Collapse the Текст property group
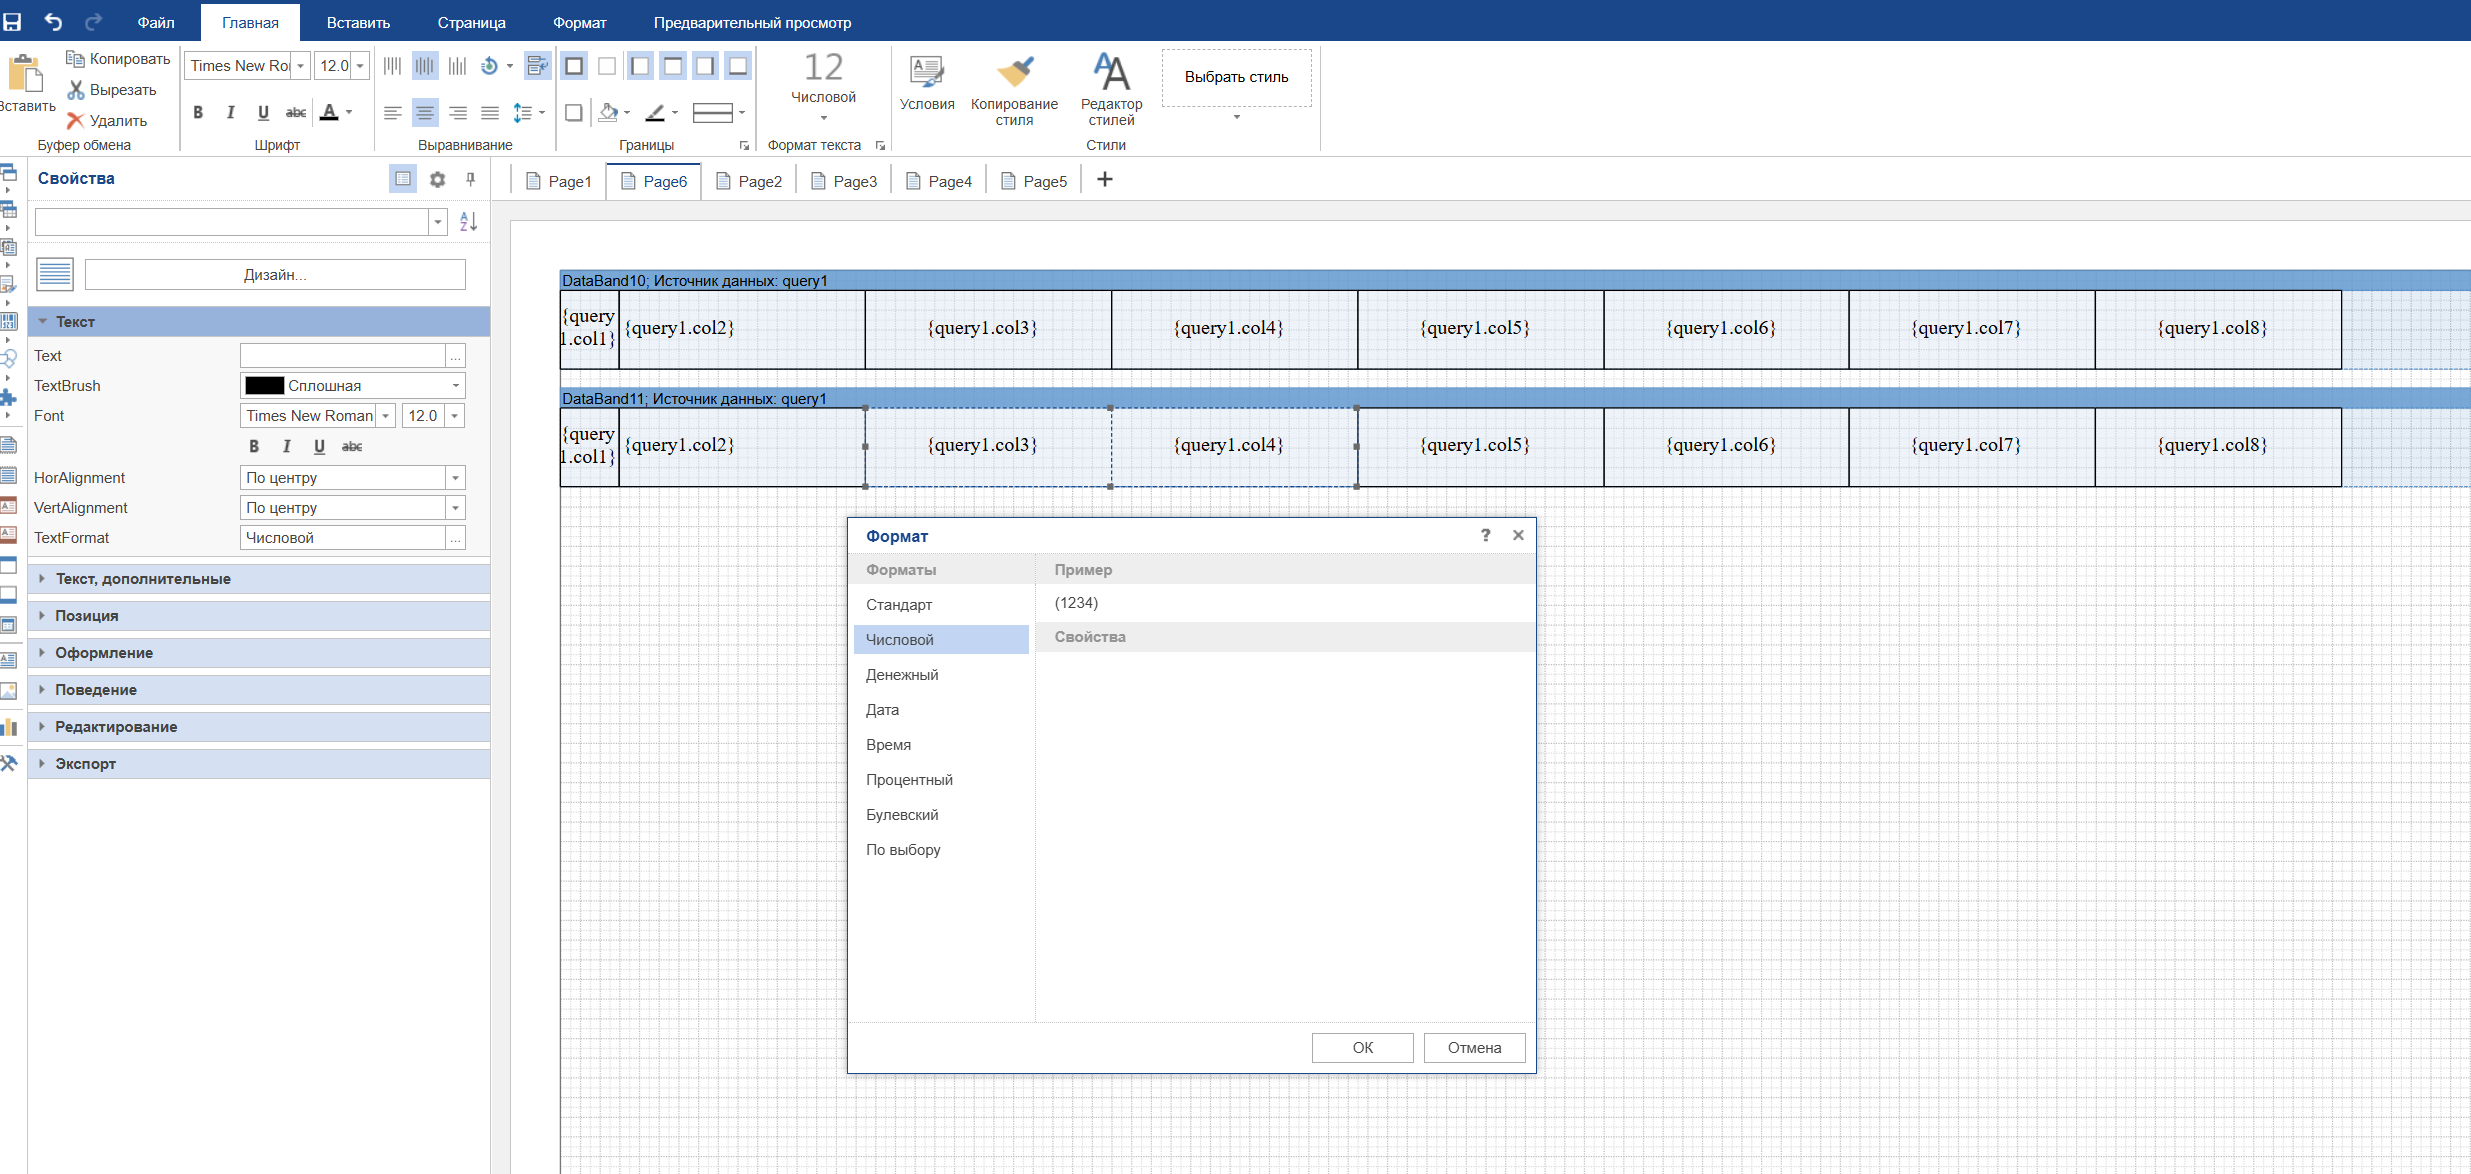 point(259,322)
